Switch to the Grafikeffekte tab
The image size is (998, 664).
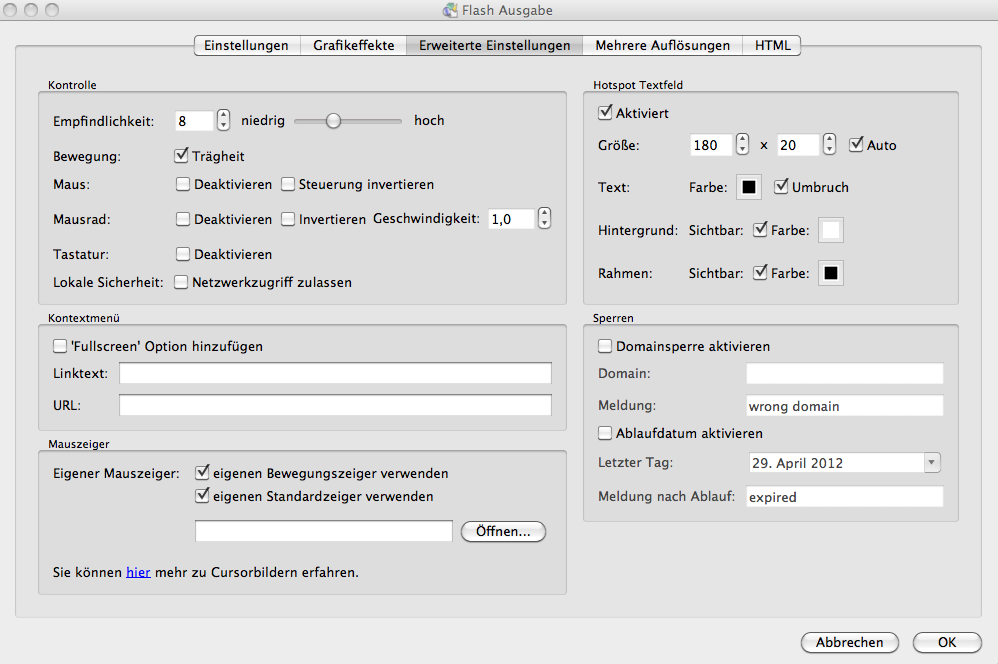(x=353, y=45)
